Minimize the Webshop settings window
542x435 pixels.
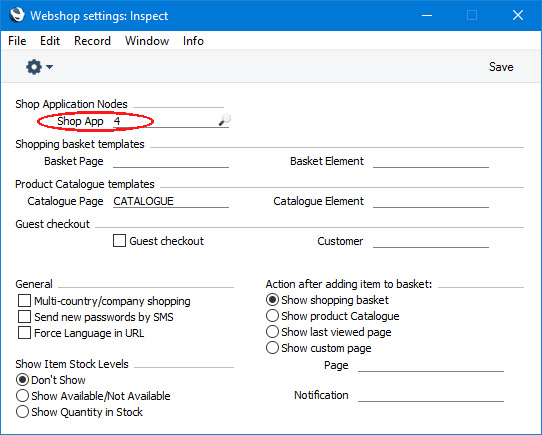click(x=427, y=15)
